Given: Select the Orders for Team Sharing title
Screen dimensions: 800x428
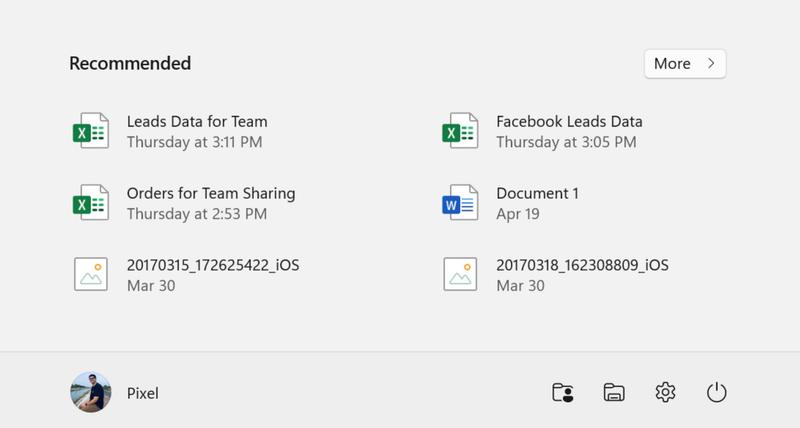Looking at the screenshot, I should point(211,193).
